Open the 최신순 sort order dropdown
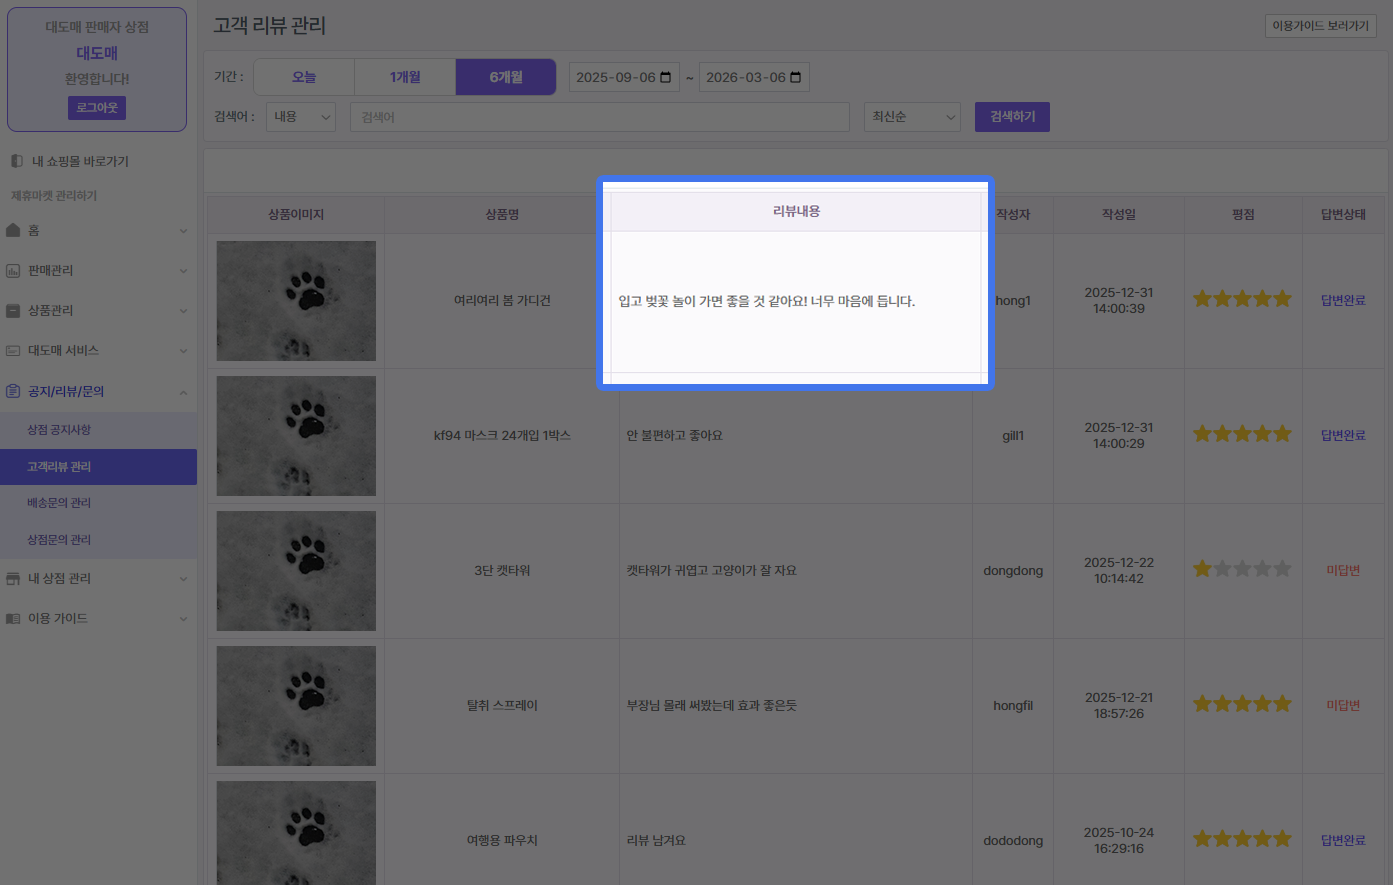Viewport: 1393px width, 885px height. pyautogui.click(x=912, y=117)
